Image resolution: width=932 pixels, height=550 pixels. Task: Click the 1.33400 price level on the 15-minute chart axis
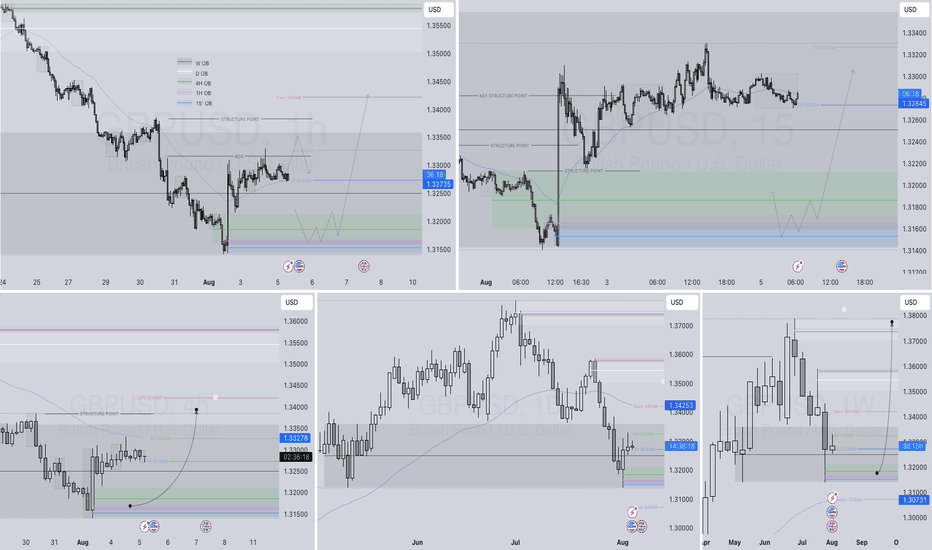click(914, 33)
